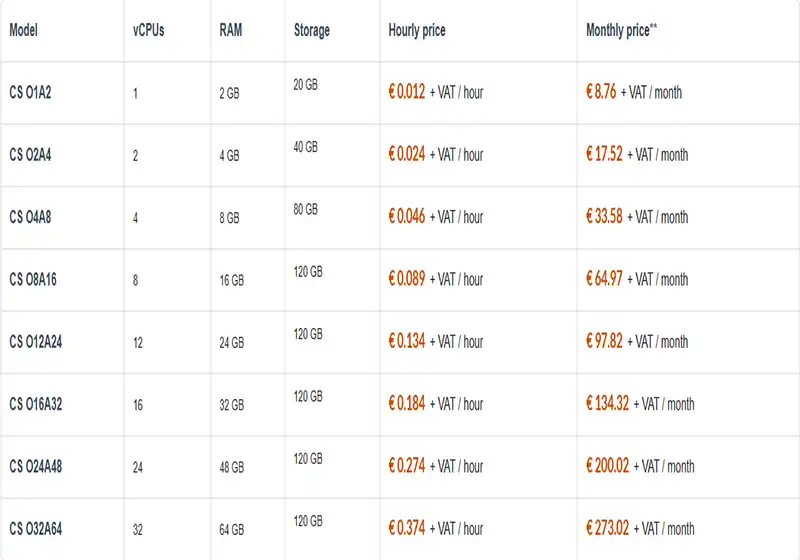Screen dimensions: 800x560
Task: Select the CS O32A64 model name
Action: coord(37,528)
